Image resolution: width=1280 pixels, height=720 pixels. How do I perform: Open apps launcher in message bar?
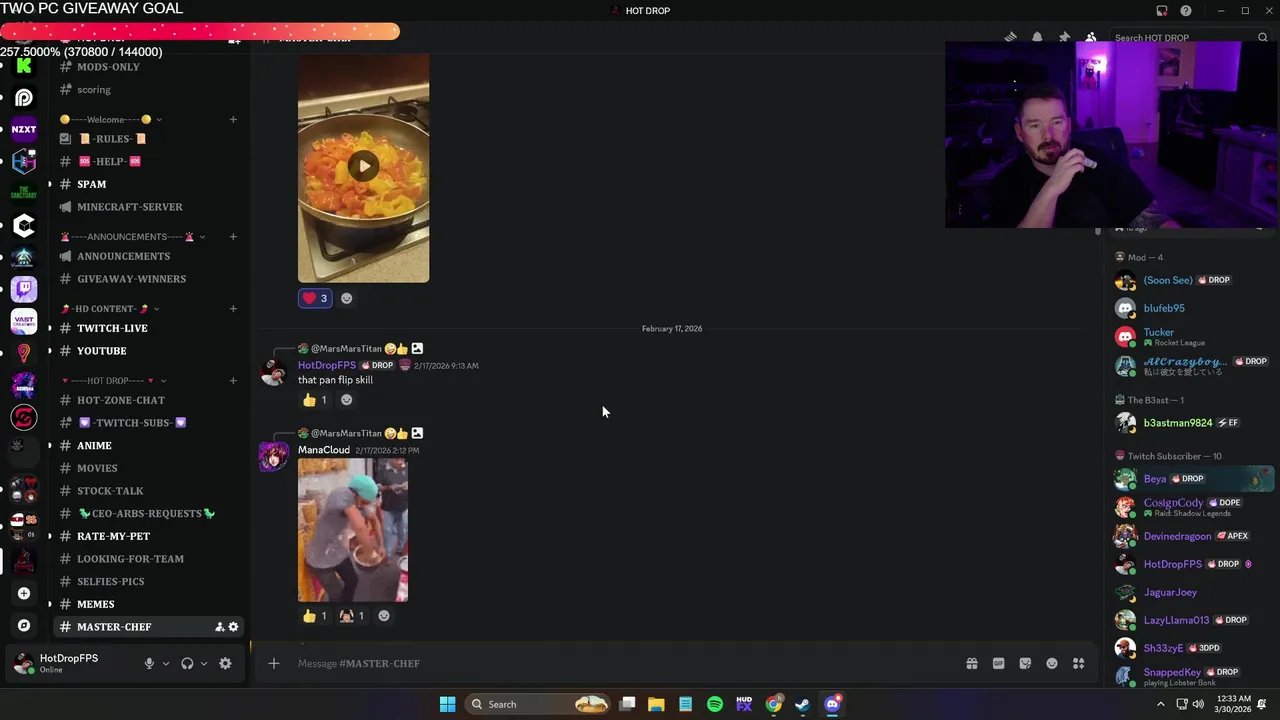pos(1079,663)
